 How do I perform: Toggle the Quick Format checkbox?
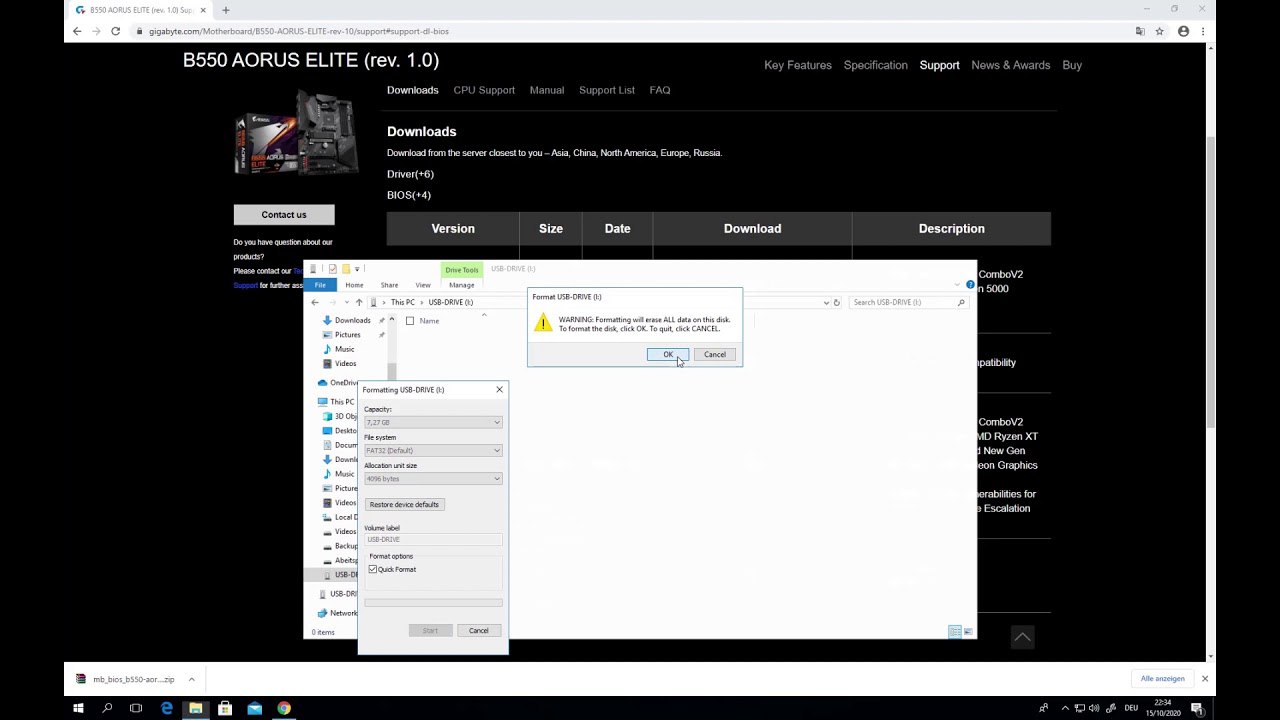point(373,569)
